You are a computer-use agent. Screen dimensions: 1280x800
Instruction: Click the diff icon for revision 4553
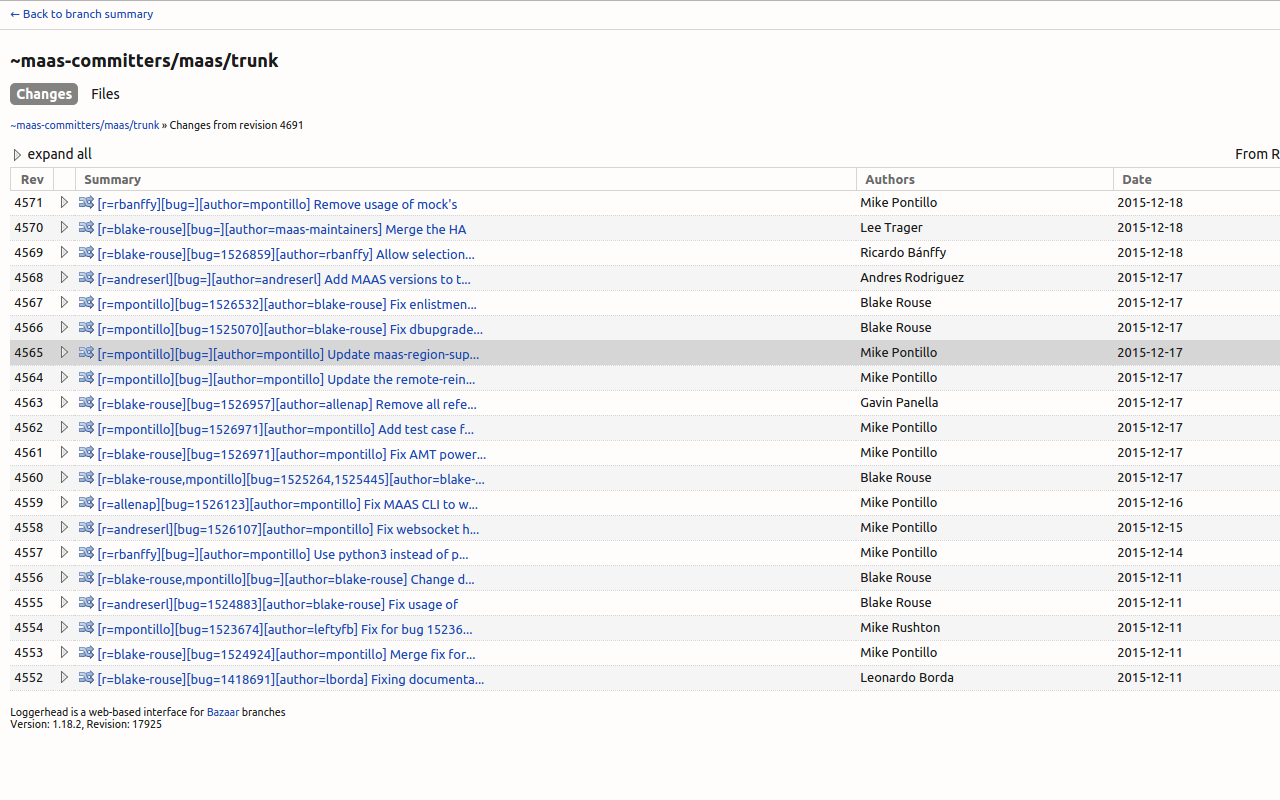click(x=86, y=652)
